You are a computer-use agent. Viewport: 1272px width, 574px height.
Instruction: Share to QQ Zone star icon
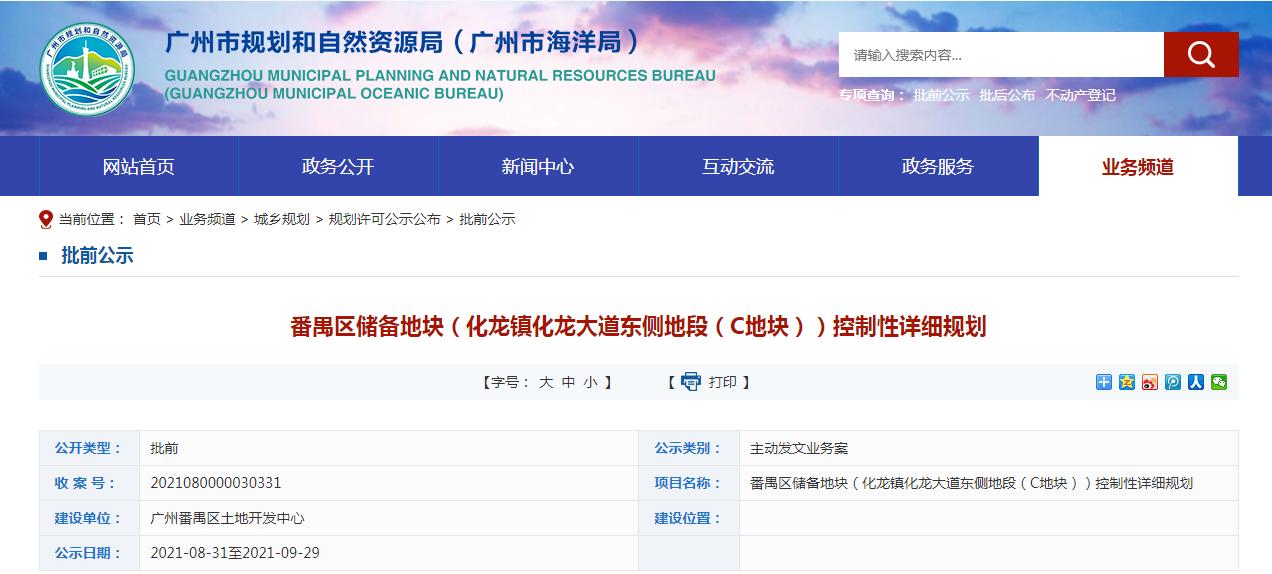coord(1127,382)
